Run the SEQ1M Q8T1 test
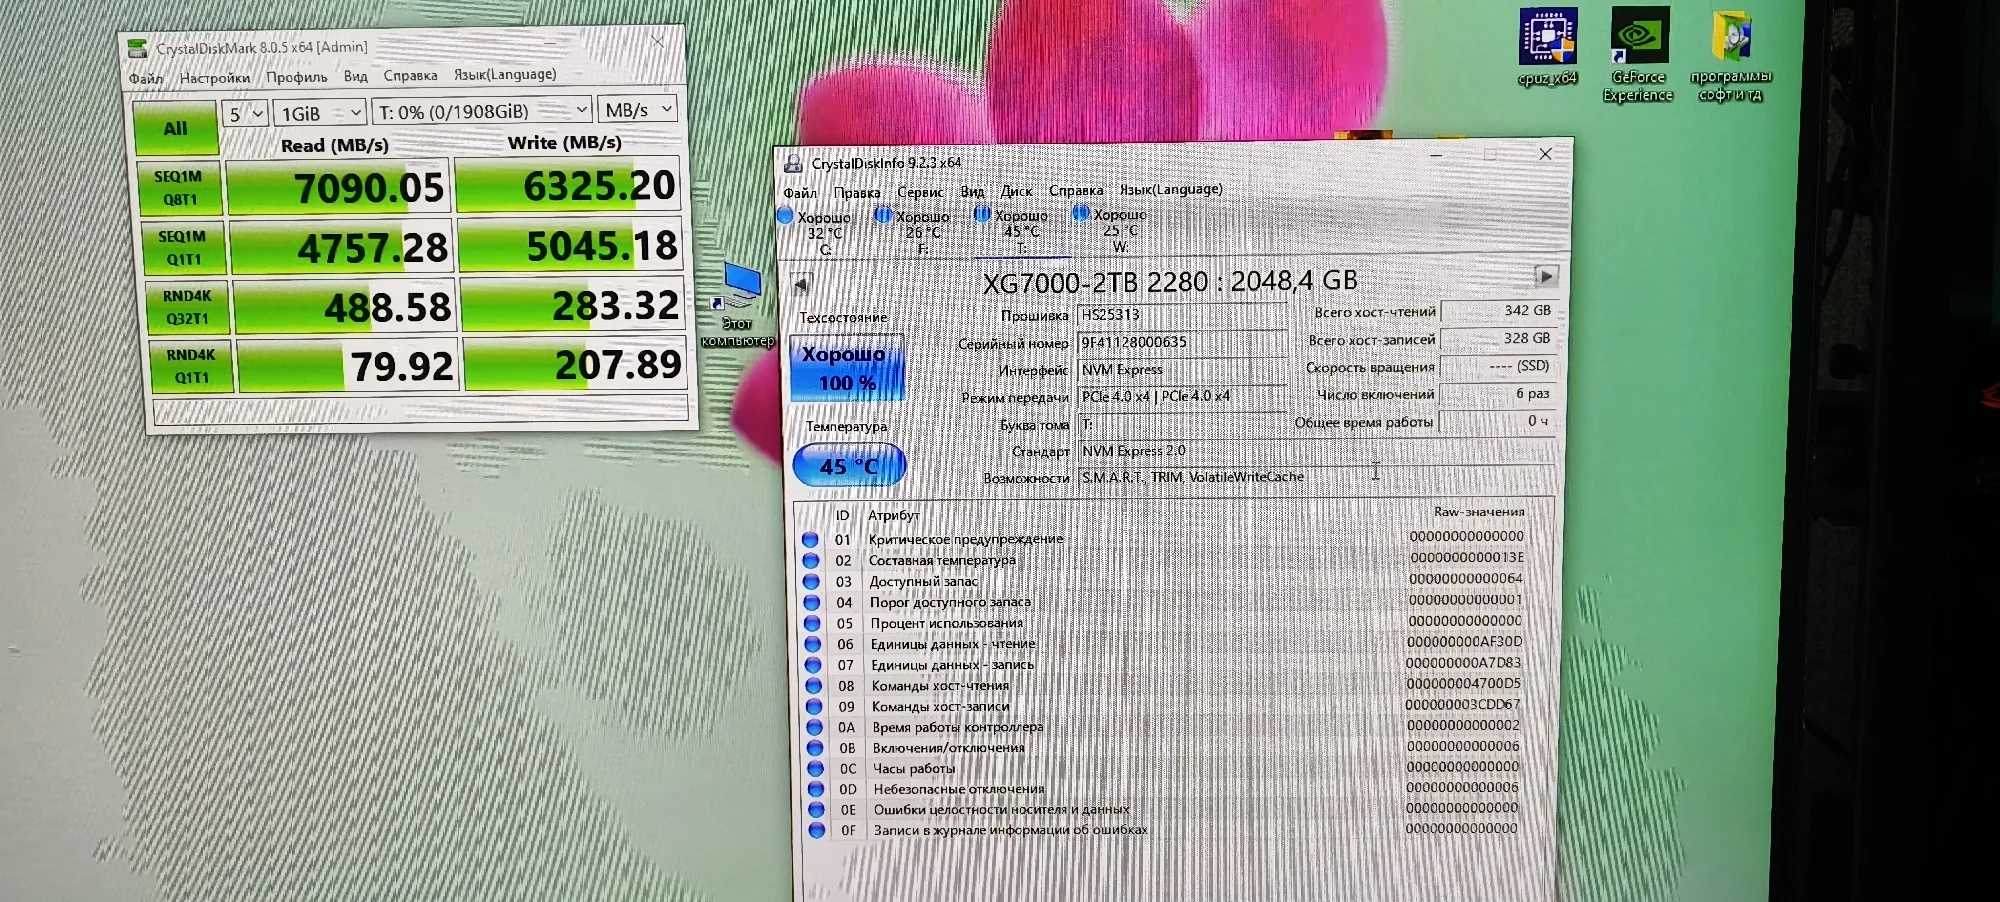 [x=178, y=188]
